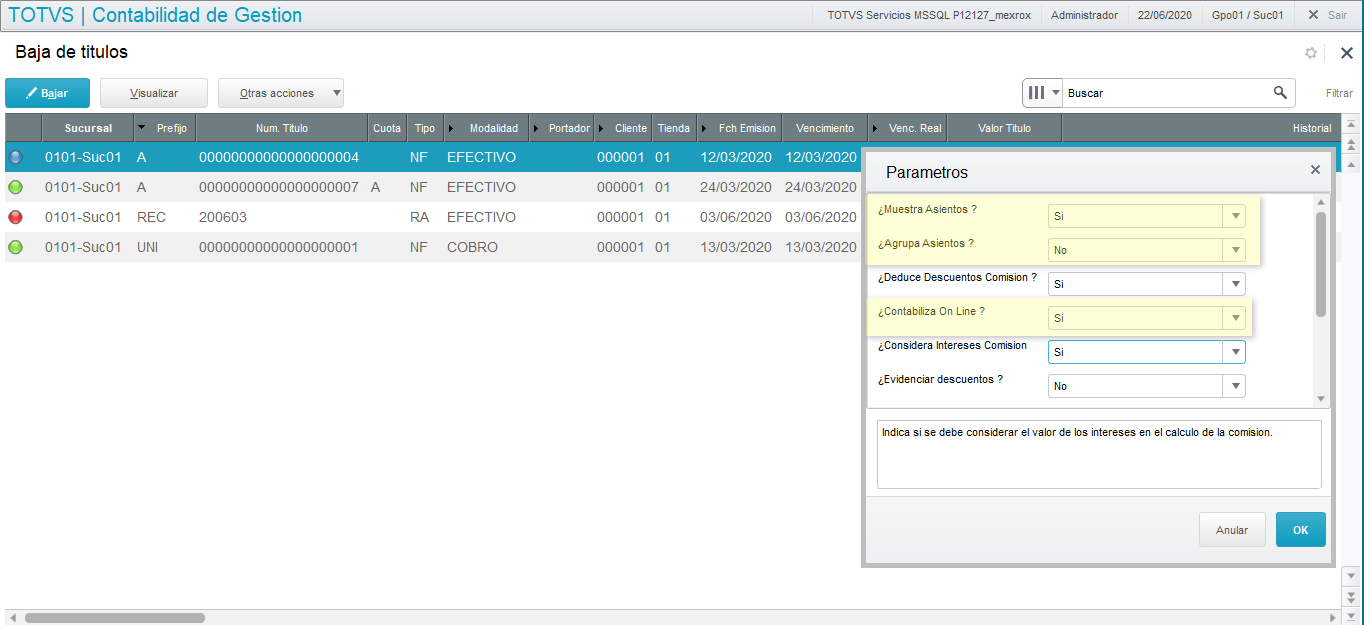Click the green status circle of the UNI row
This screenshot has height=625, width=1364.
pos(15,247)
